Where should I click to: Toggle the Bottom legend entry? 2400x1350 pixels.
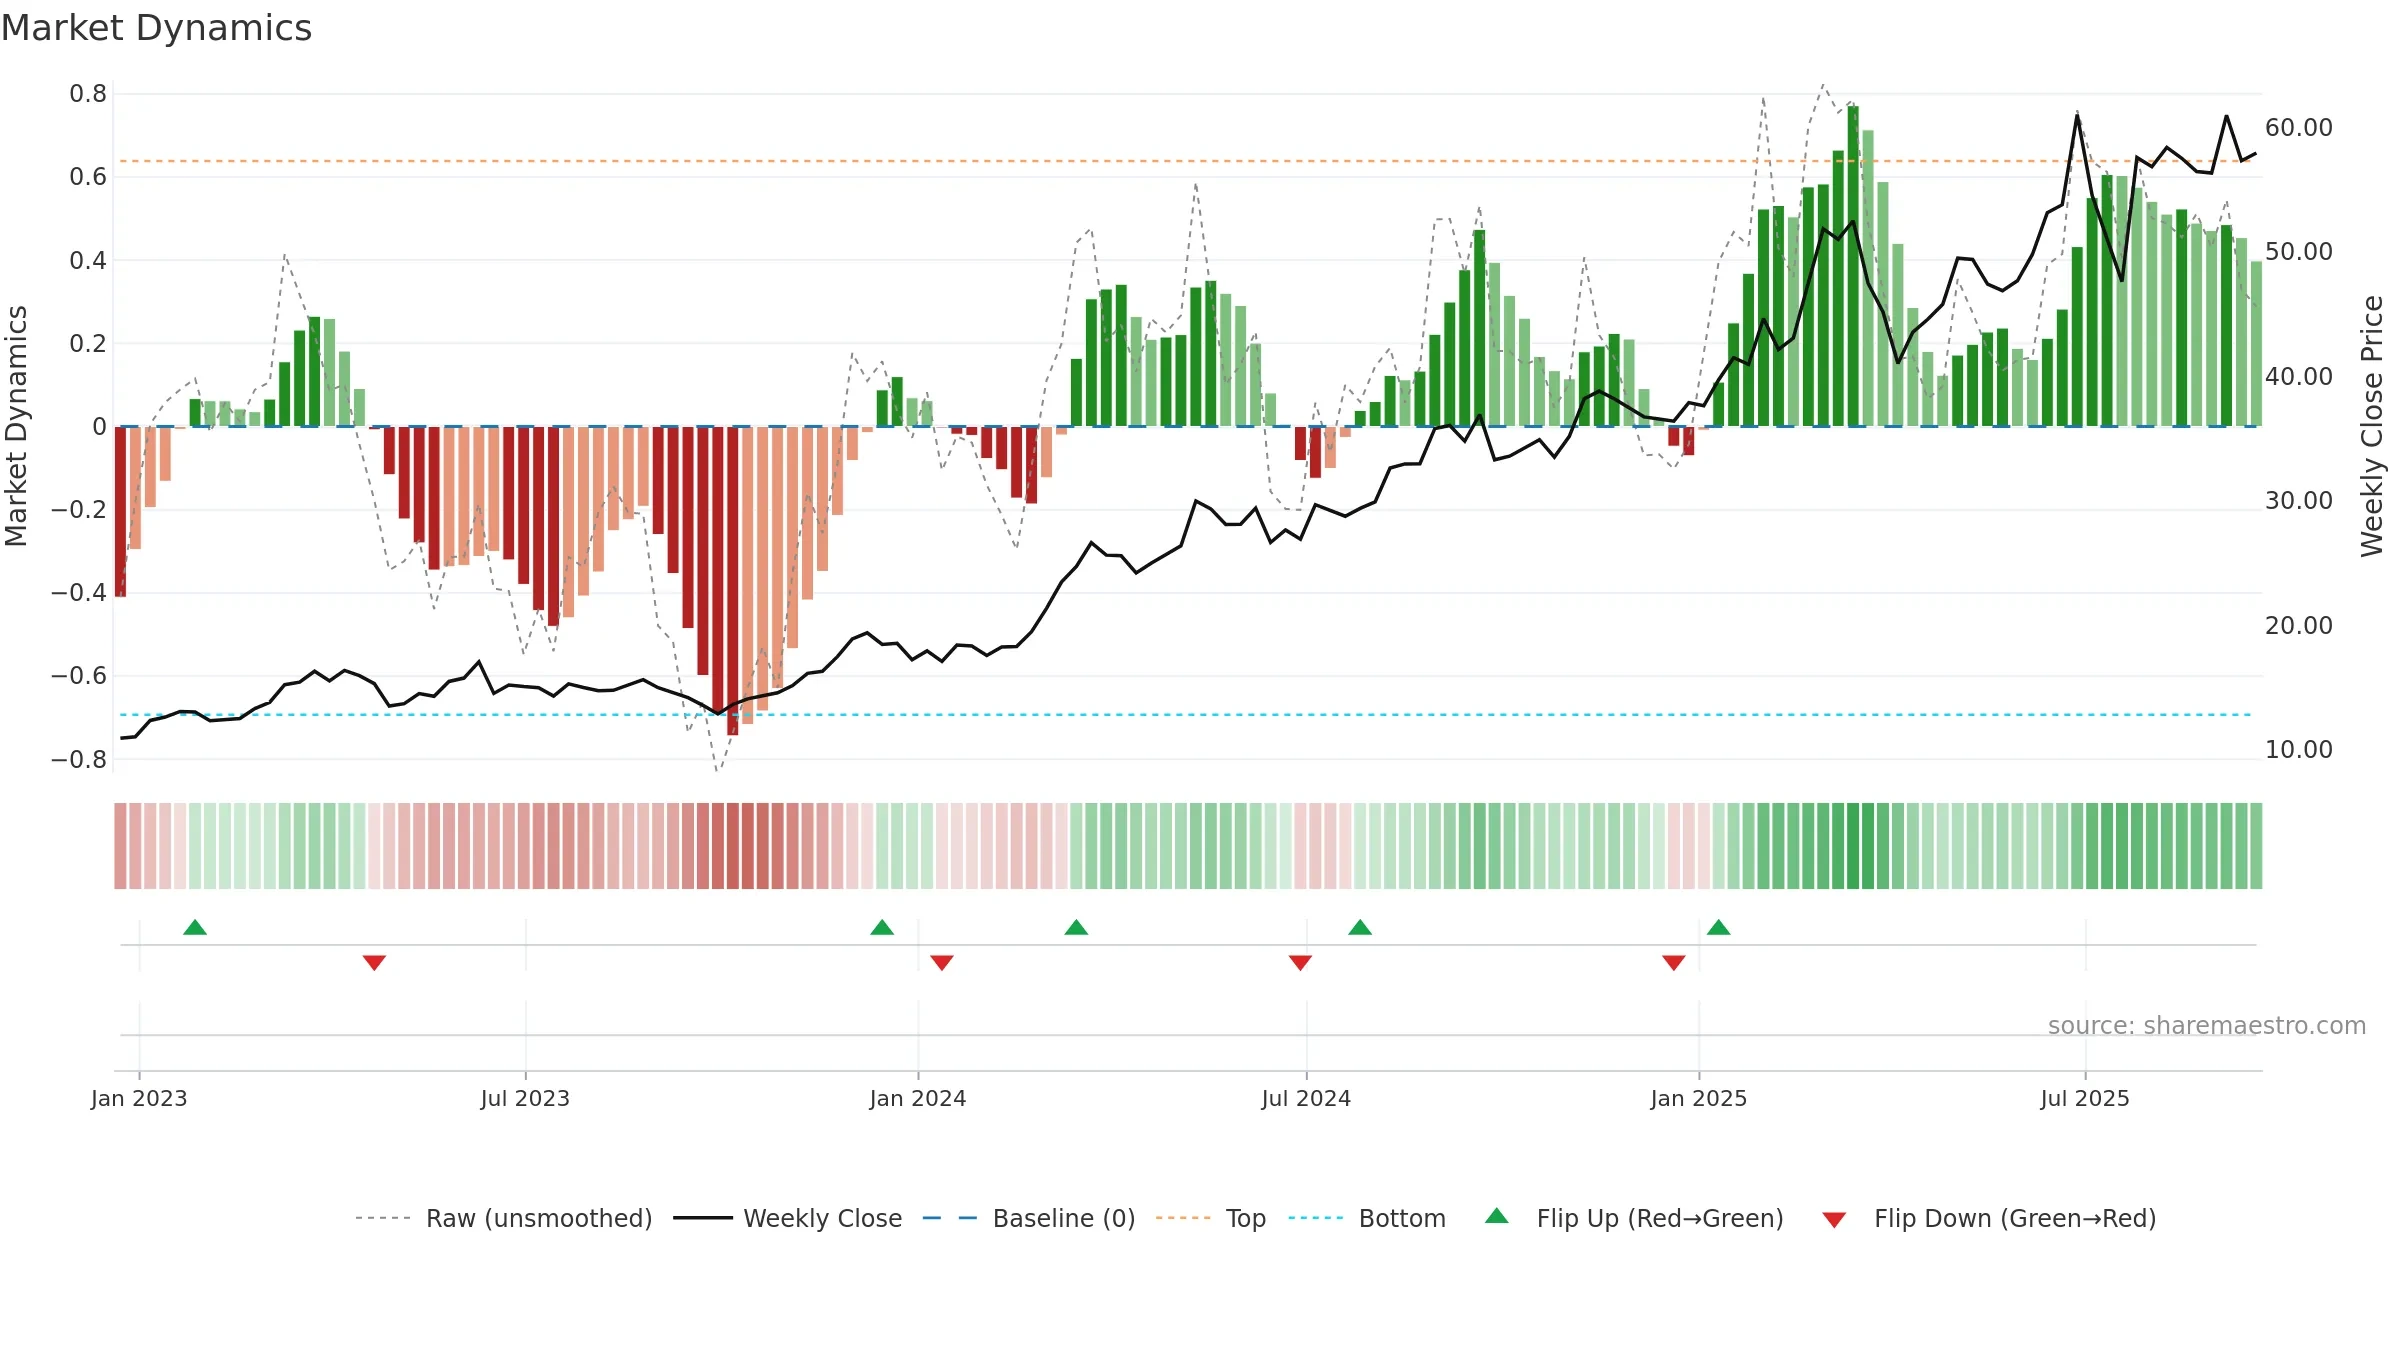pyautogui.click(x=1367, y=1218)
